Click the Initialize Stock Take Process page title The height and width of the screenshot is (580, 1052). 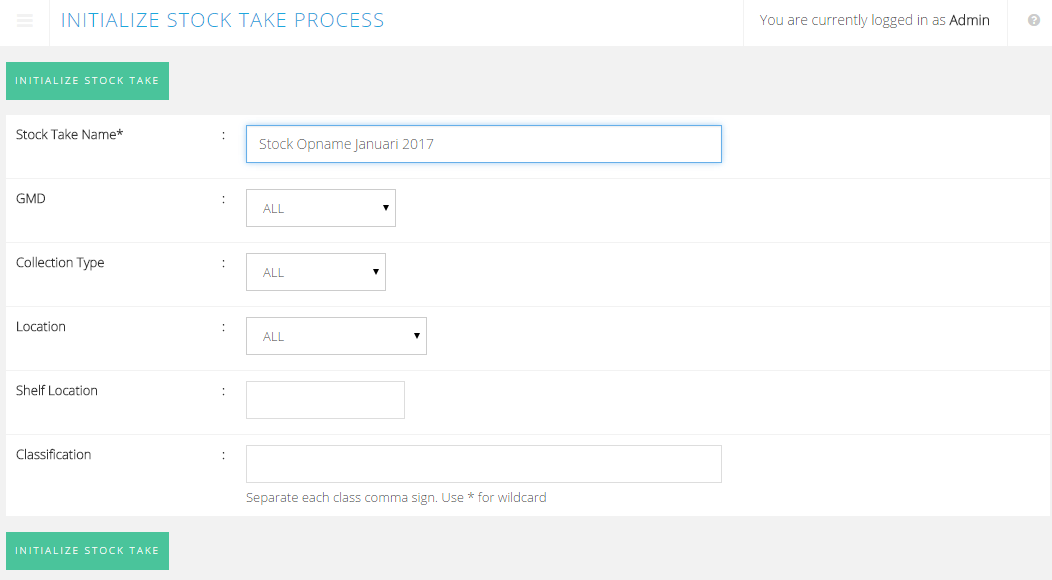222,21
